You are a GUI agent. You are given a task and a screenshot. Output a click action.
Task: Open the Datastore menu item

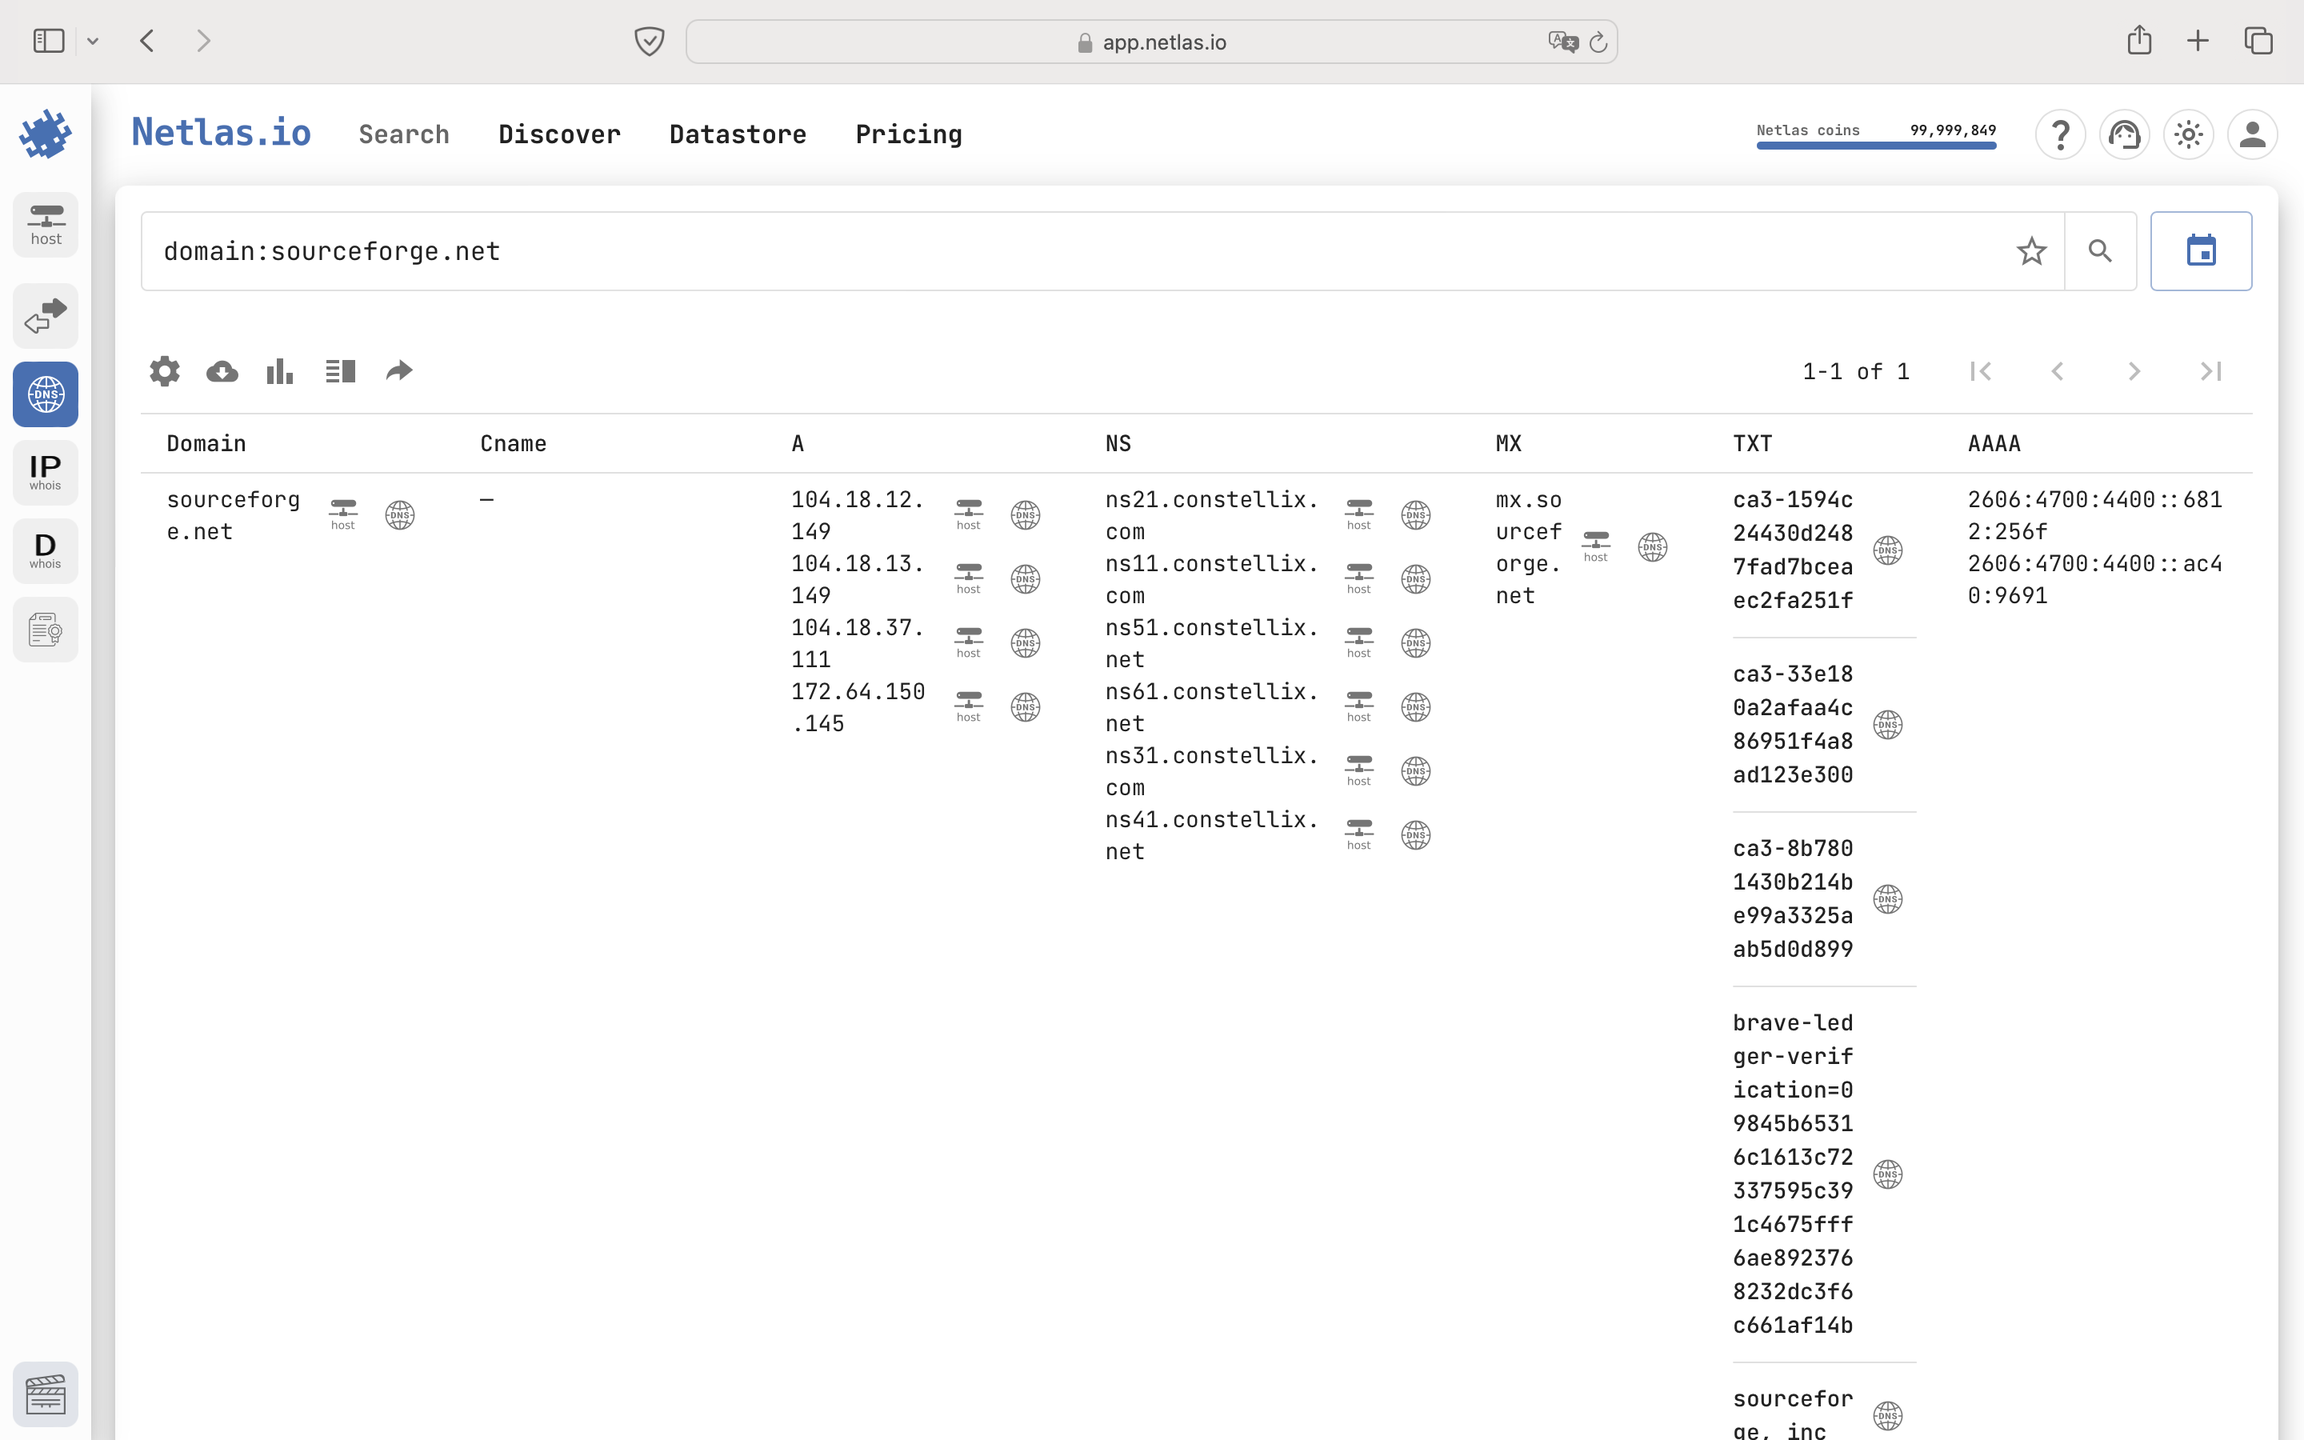click(x=737, y=134)
